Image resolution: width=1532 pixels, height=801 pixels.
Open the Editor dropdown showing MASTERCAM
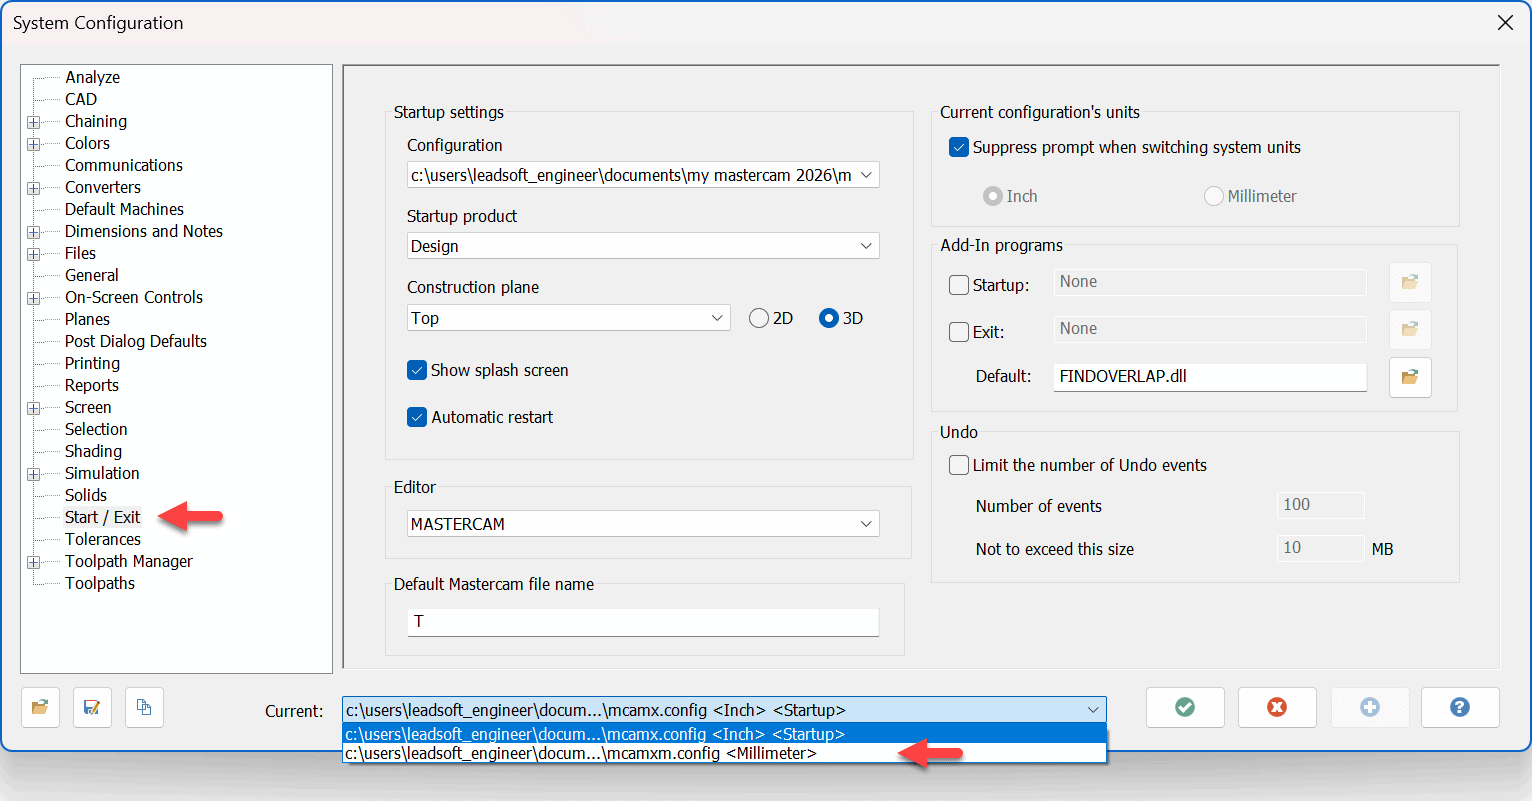point(643,524)
